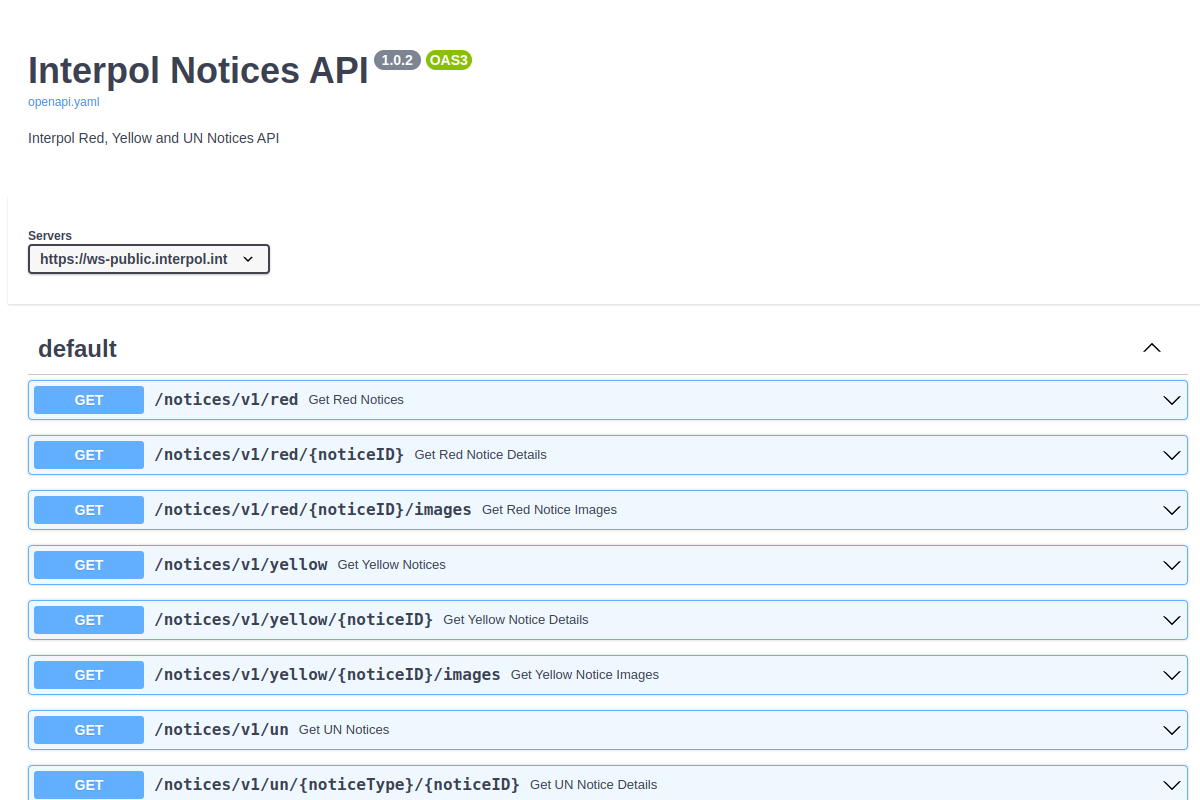Click the "Get UN Notice Details" summary
The height and width of the screenshot is (800, 1200).
(594, 785)
